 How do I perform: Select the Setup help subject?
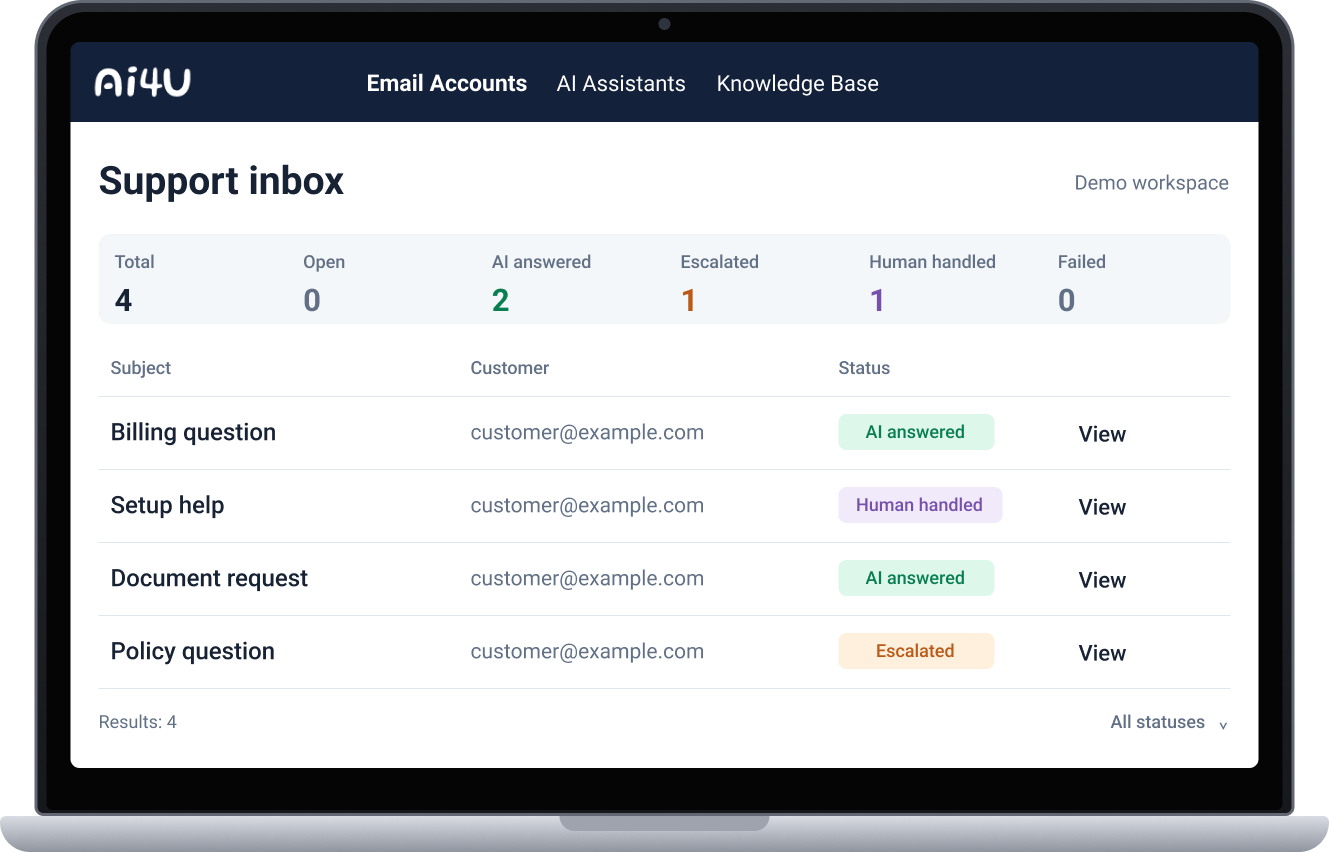coord(167,505)
